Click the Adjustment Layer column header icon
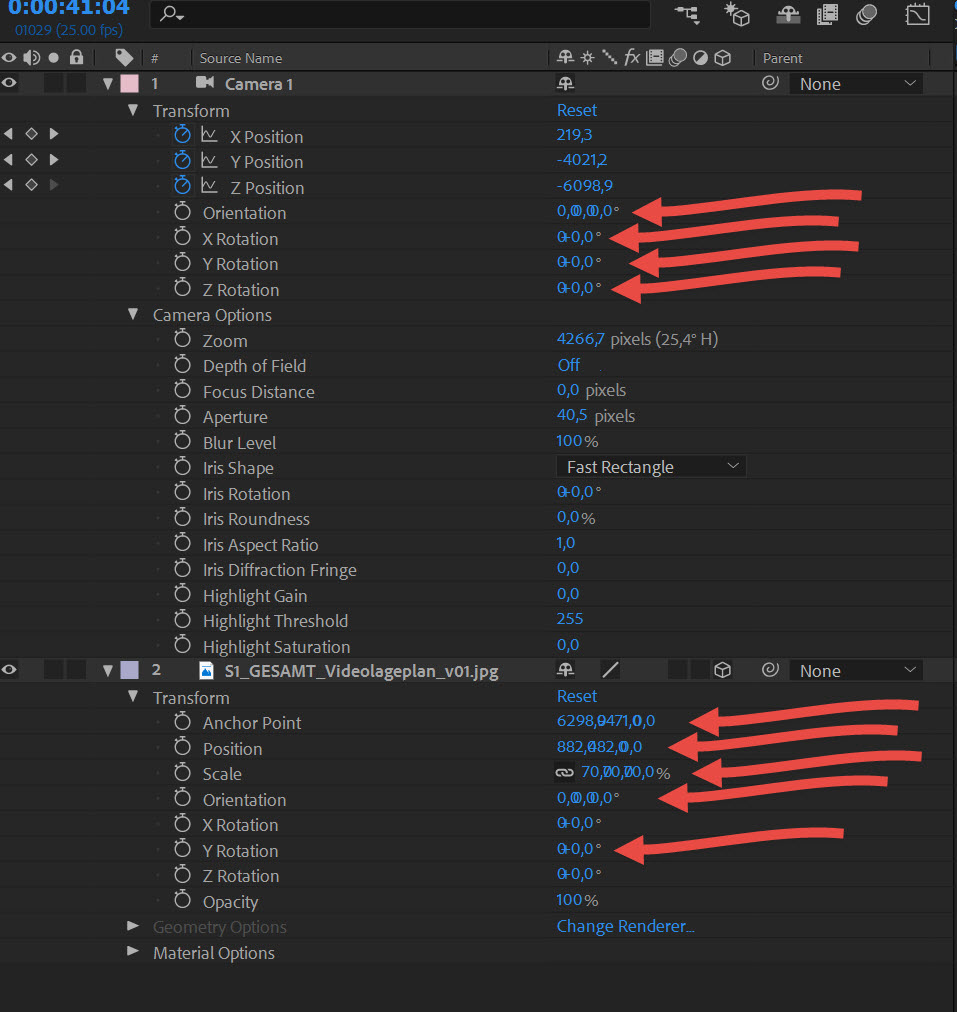 [x=700, y=58]
